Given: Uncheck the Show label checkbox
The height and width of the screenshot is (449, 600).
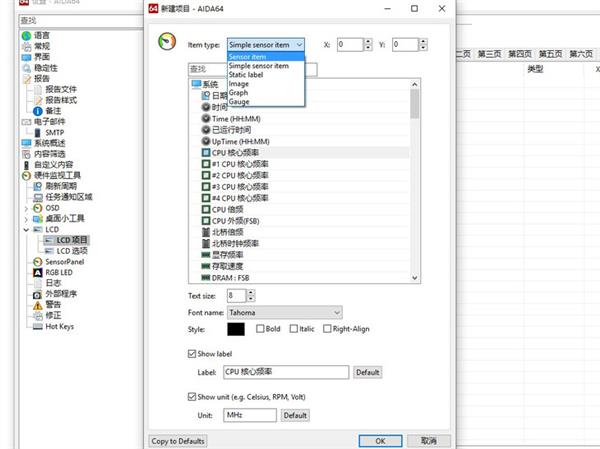Looking at the screenshot, I should click(193, 354).
